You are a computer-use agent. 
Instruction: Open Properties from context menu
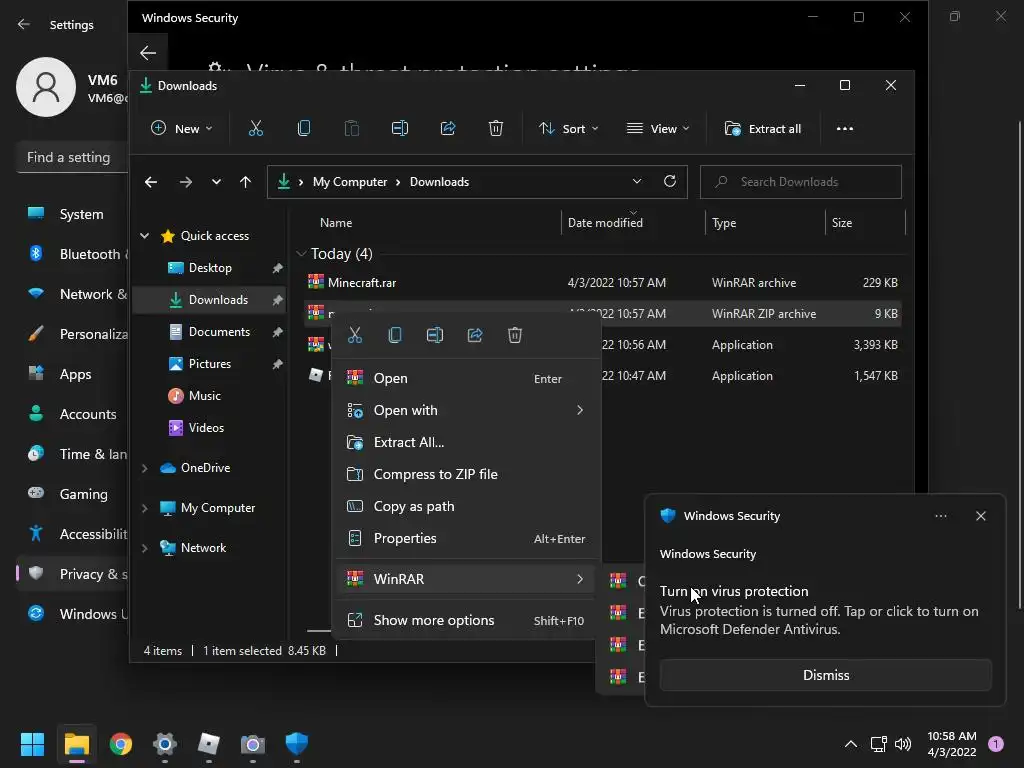[x=466, y=538]
